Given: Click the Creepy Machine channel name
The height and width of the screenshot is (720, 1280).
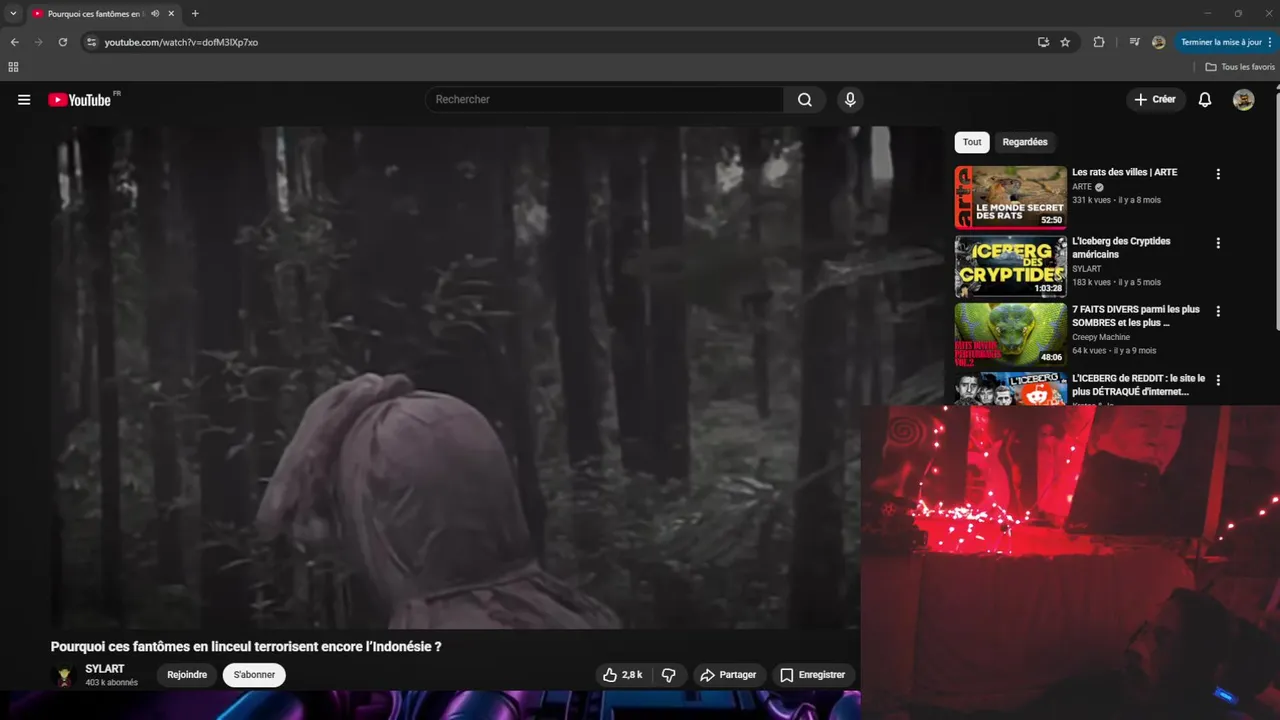Looking at the screenshot, I should [x=1101, y=337].
